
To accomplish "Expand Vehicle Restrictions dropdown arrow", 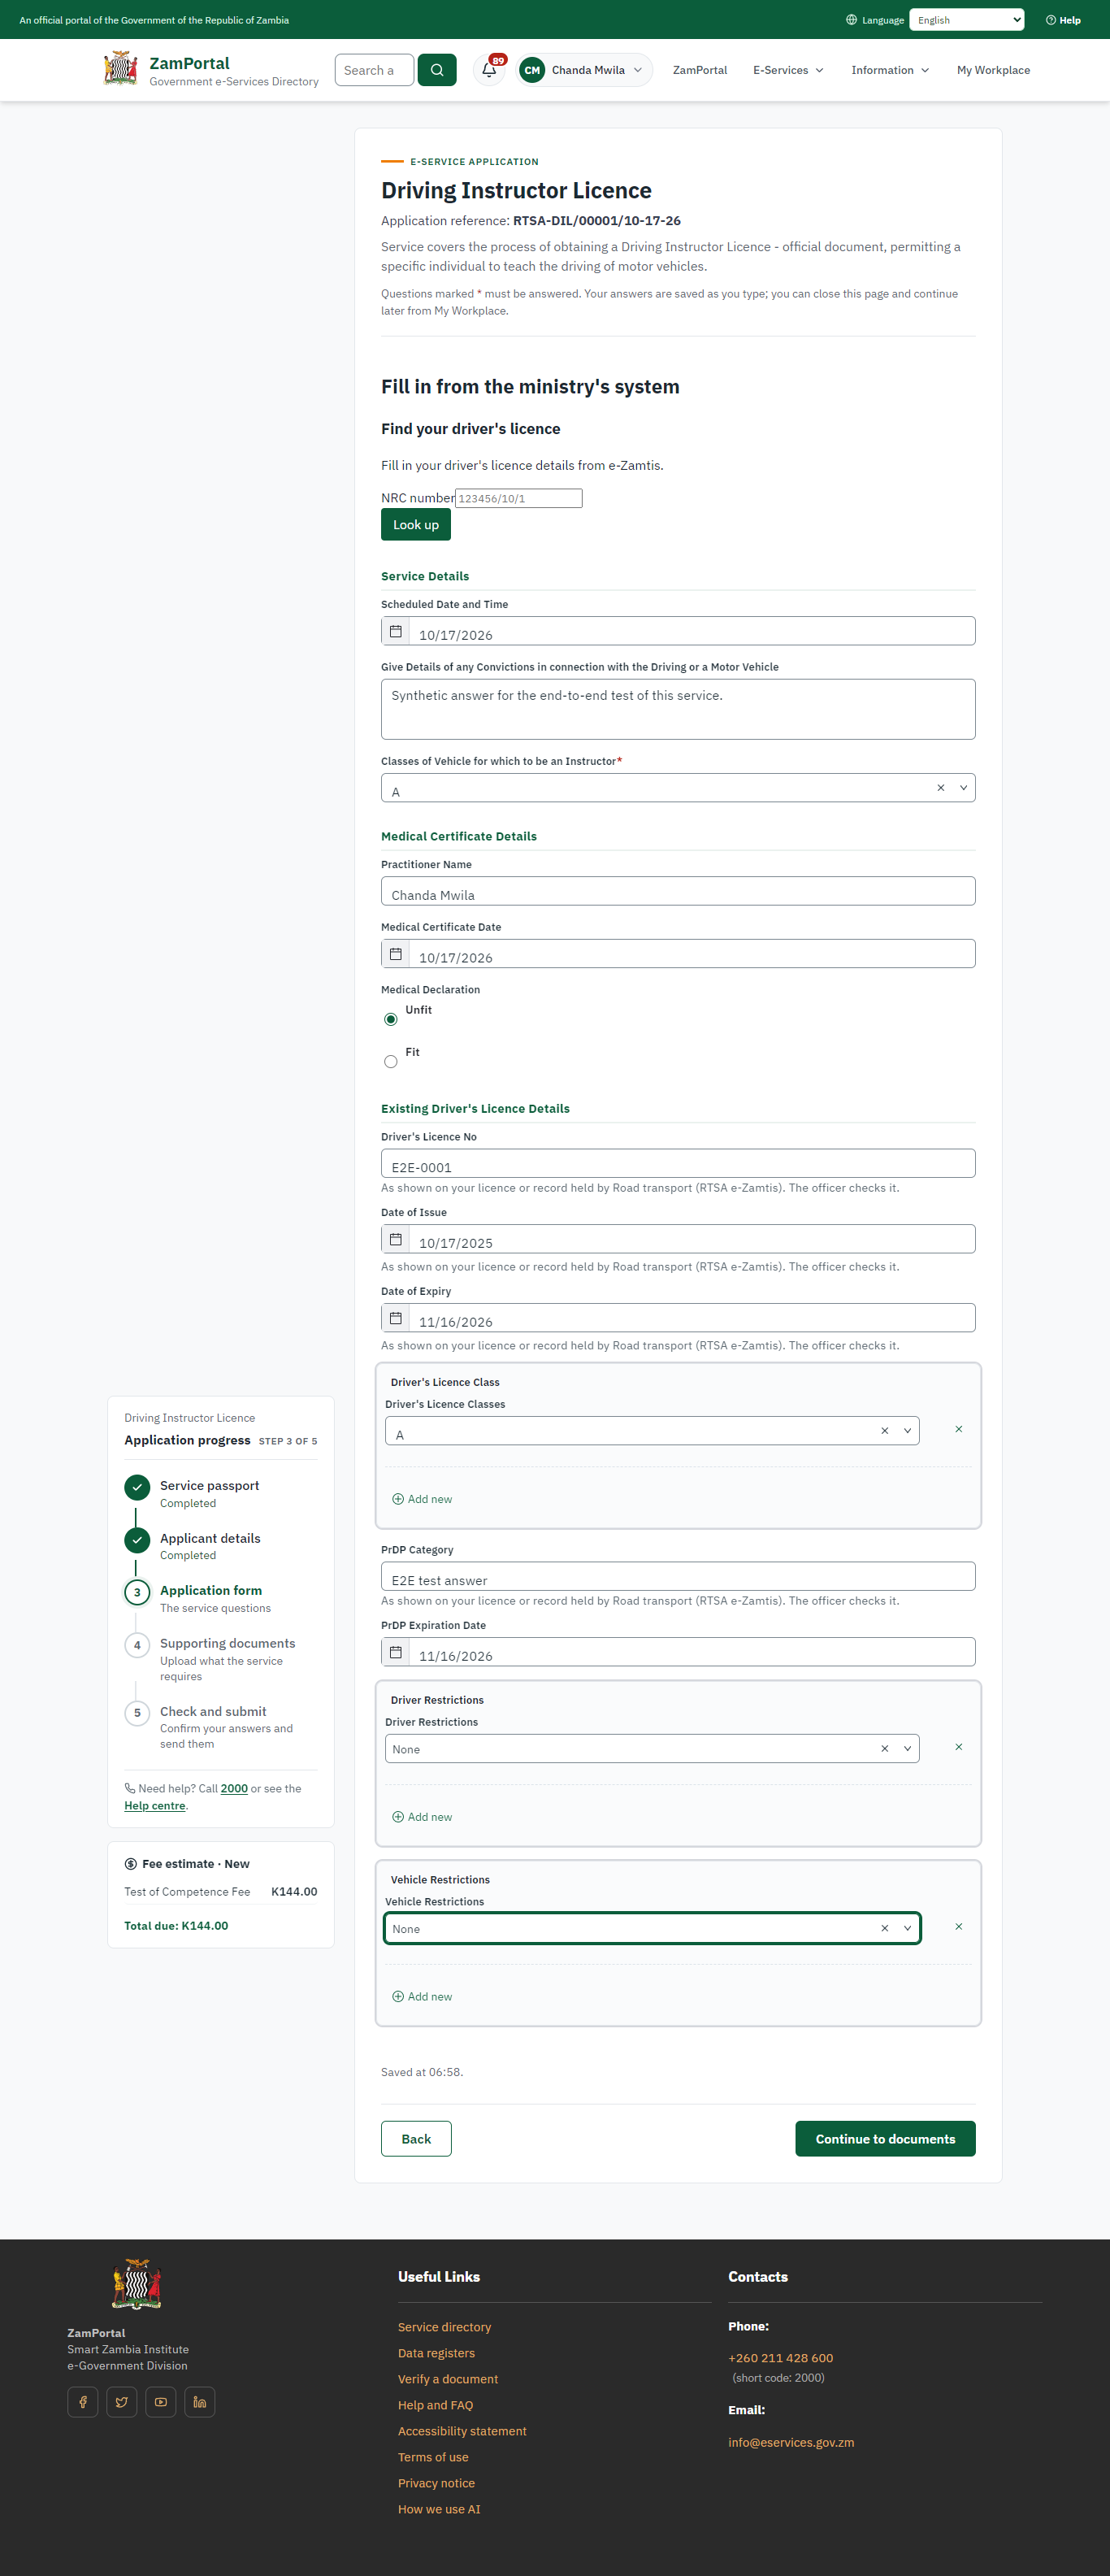I will point(907,1928).
